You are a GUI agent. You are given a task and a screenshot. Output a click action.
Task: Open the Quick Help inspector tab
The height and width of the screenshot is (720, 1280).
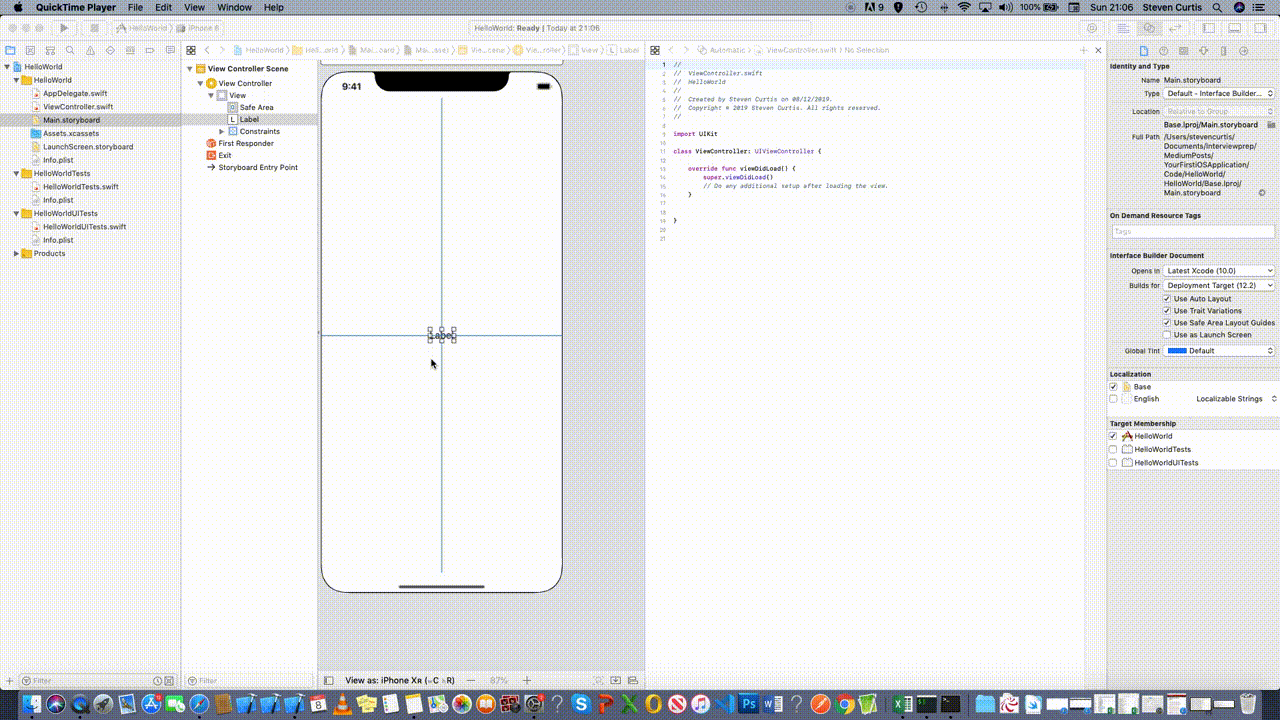coord(1165,51)
